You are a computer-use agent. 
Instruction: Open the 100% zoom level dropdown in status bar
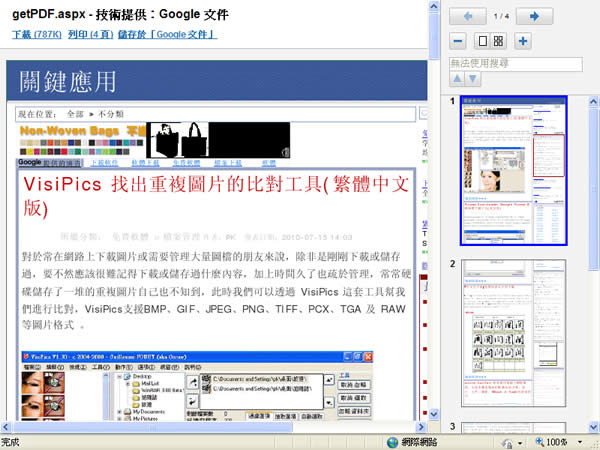(x=580, y=443)
